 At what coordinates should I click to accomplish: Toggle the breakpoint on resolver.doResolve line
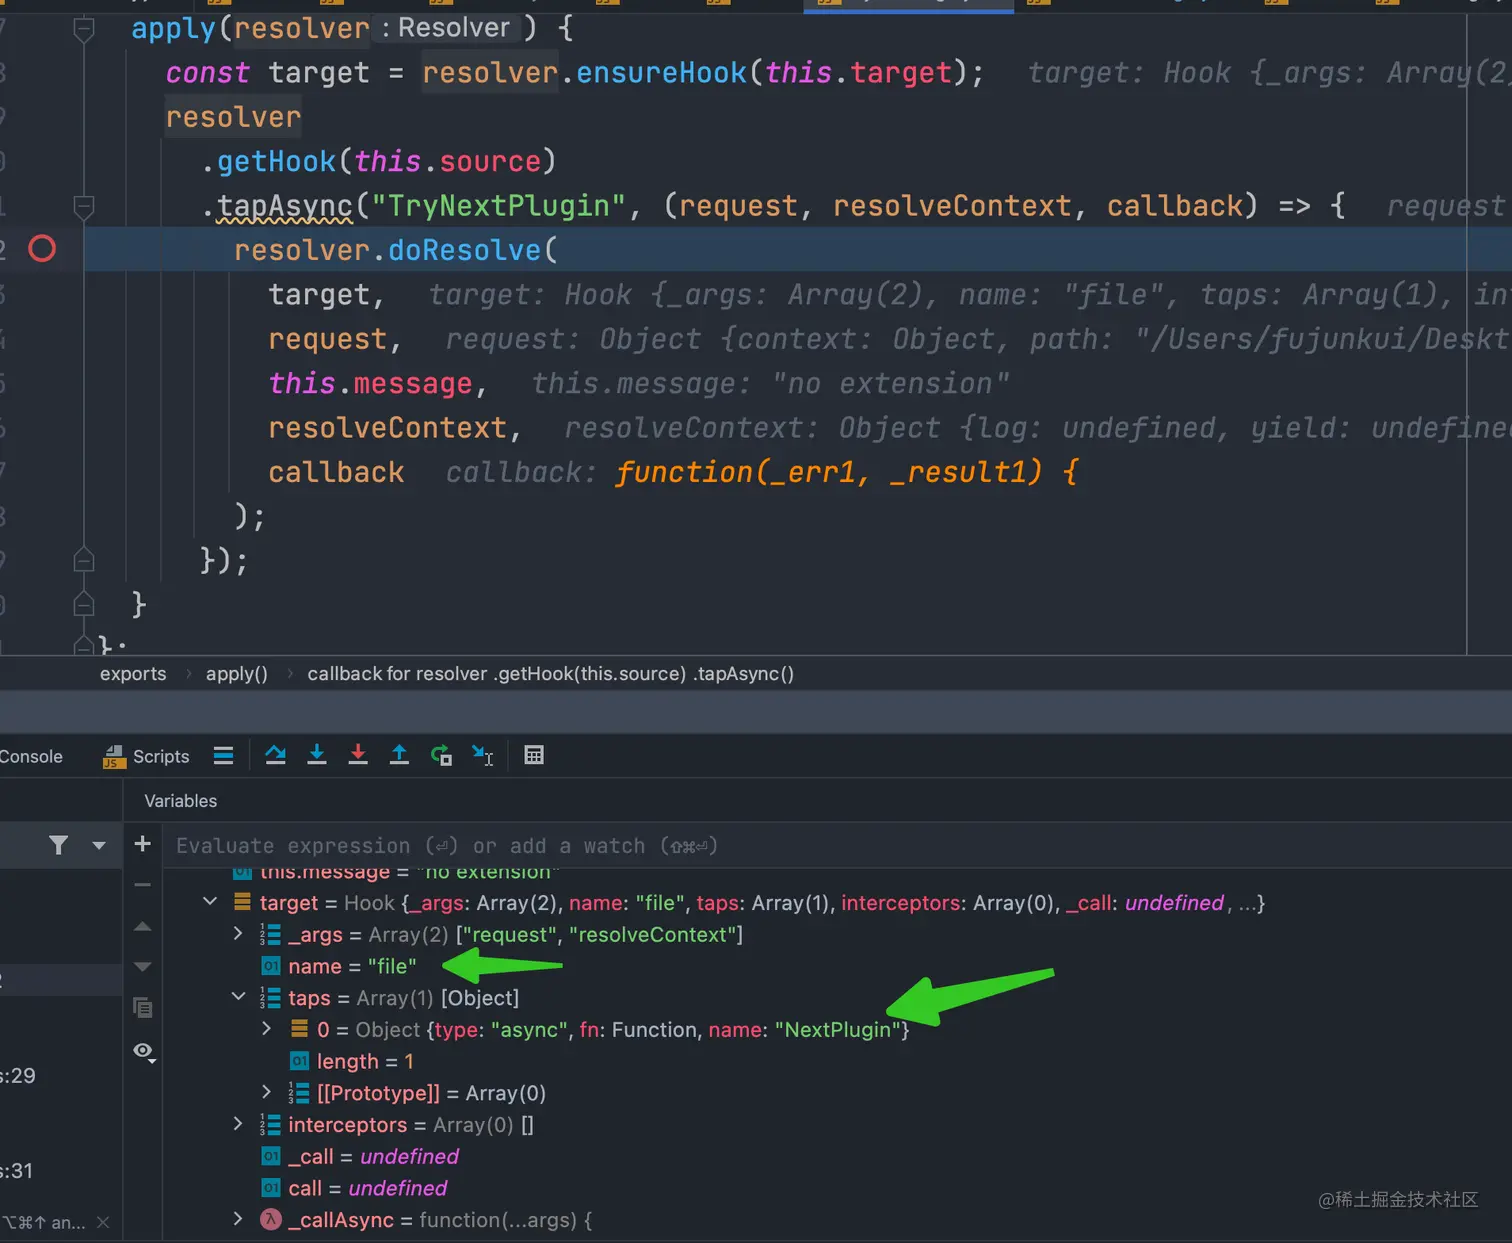click(x=42, y=249)
